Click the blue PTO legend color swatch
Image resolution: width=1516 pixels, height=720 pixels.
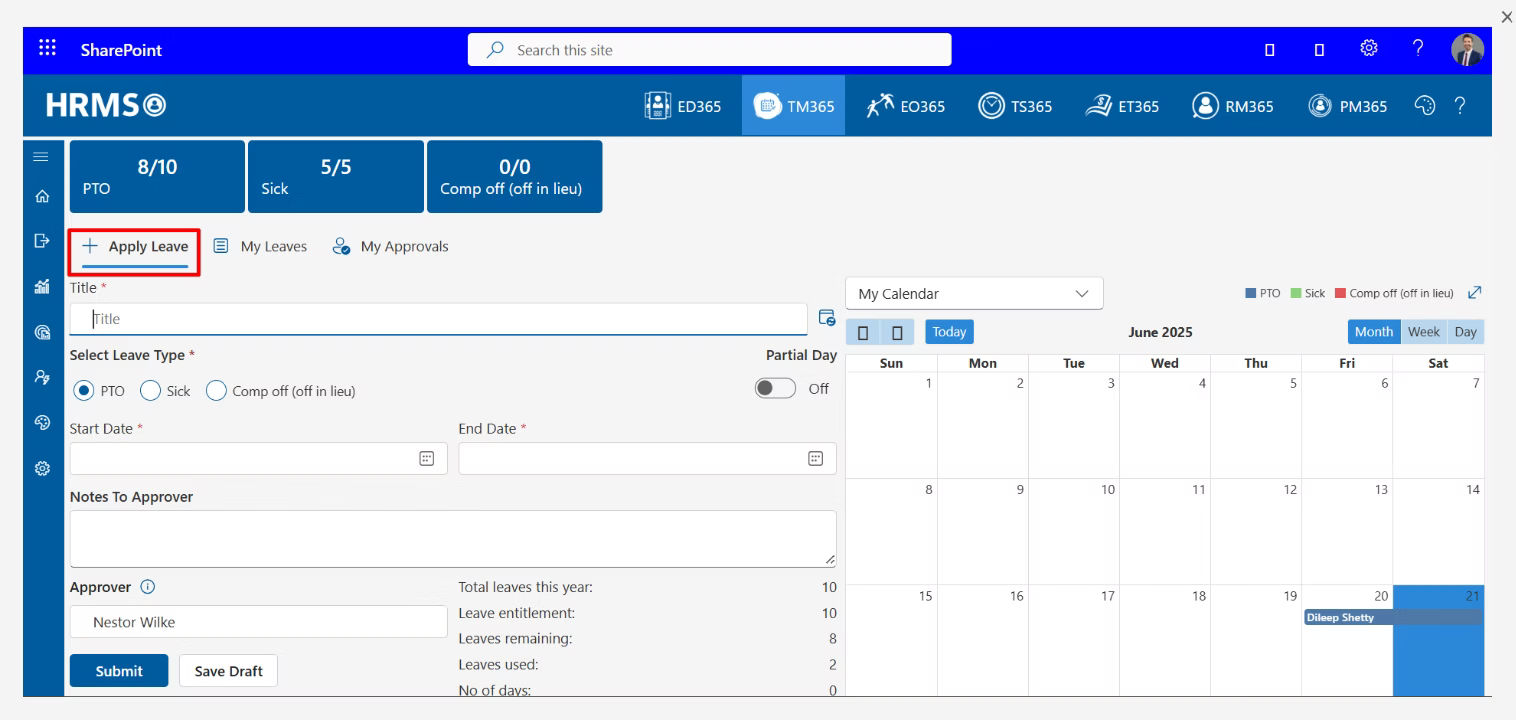[1250, 294]
